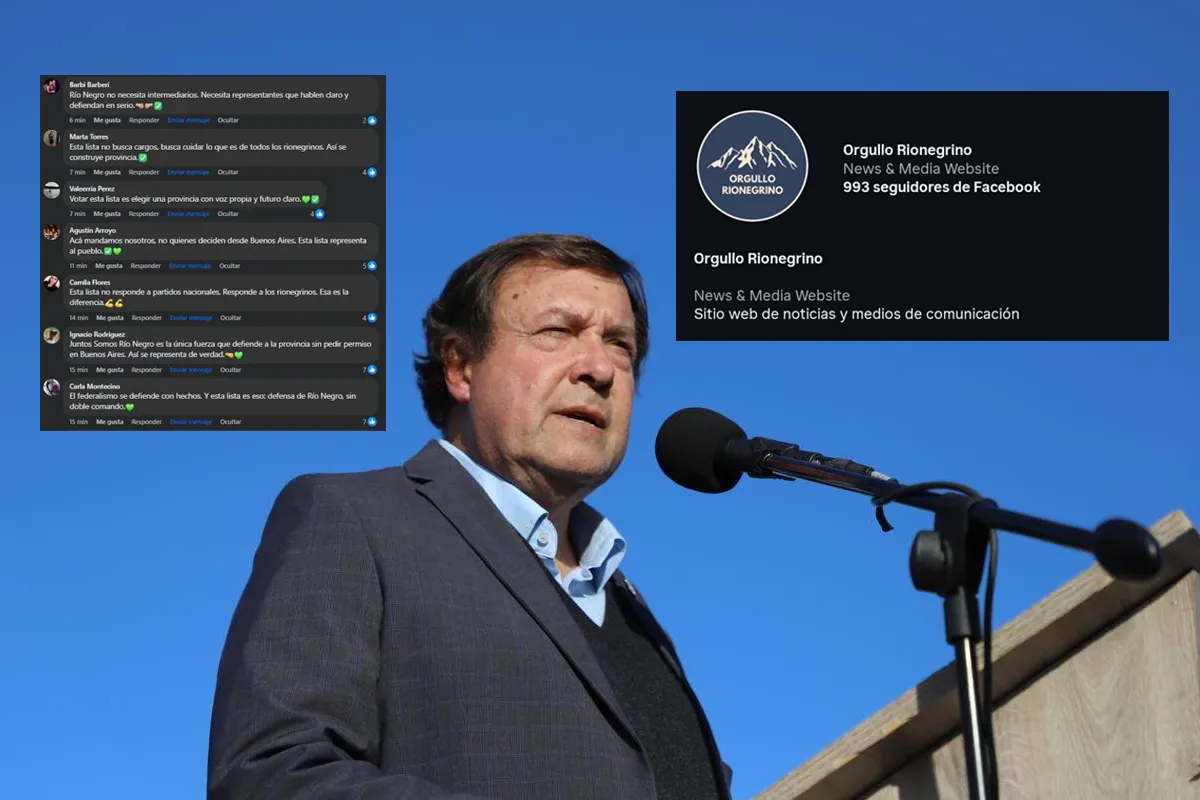Hide Agustin Arroyo's comment

click(230, 266)
